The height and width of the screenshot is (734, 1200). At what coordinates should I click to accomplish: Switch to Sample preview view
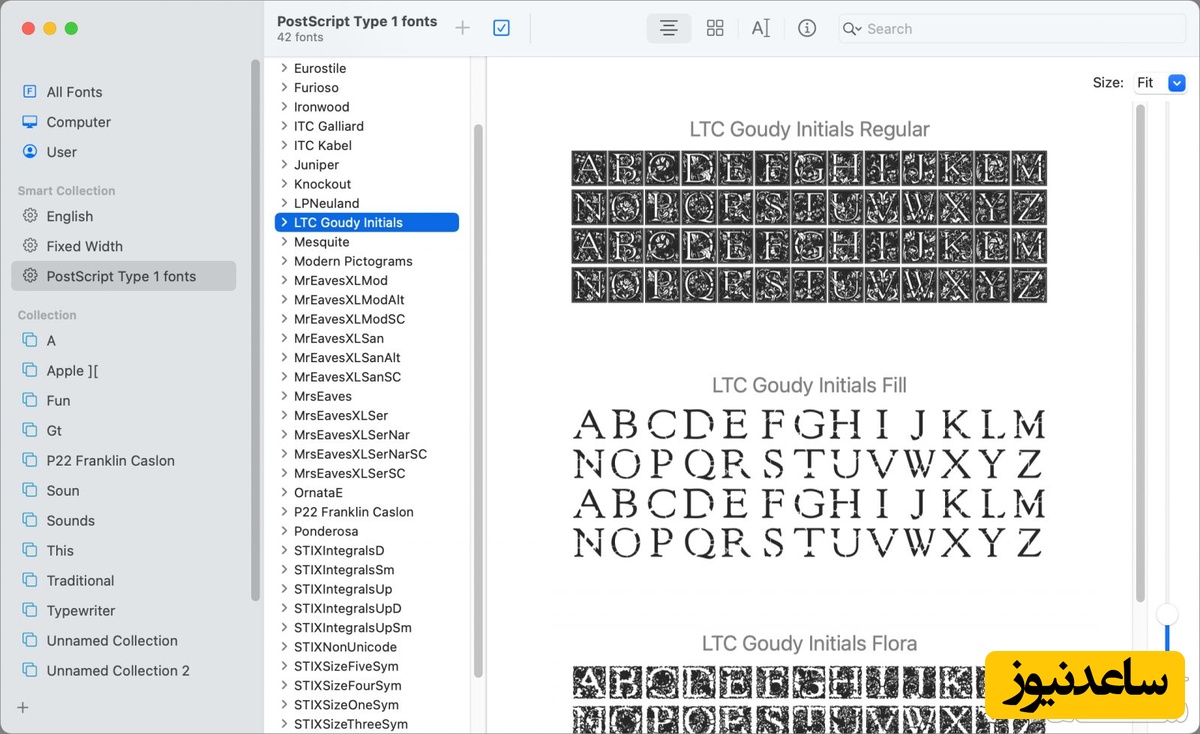tap(669, 29)
